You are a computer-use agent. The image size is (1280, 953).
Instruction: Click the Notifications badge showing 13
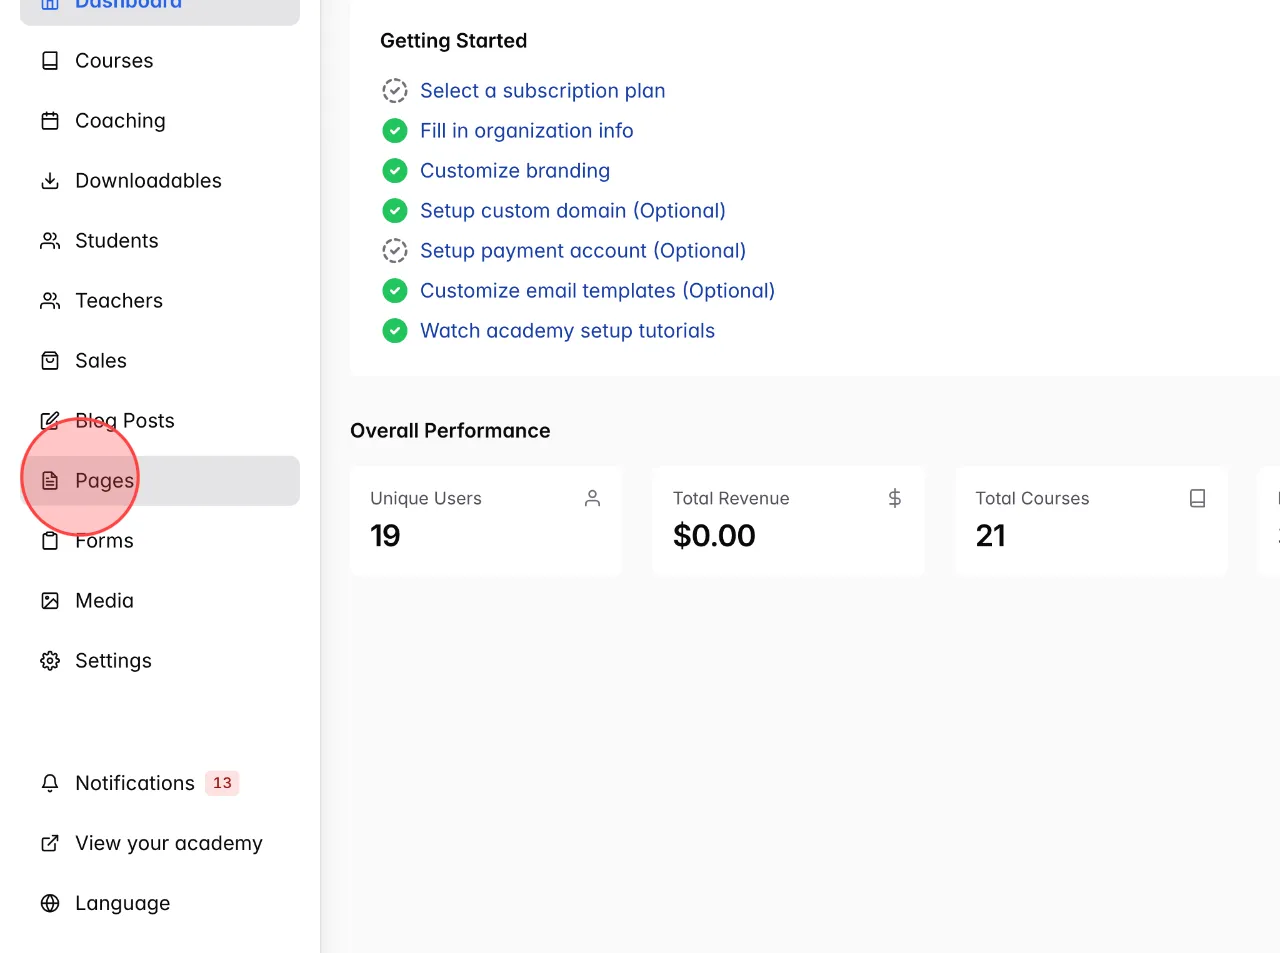click(x=222, y=783)
